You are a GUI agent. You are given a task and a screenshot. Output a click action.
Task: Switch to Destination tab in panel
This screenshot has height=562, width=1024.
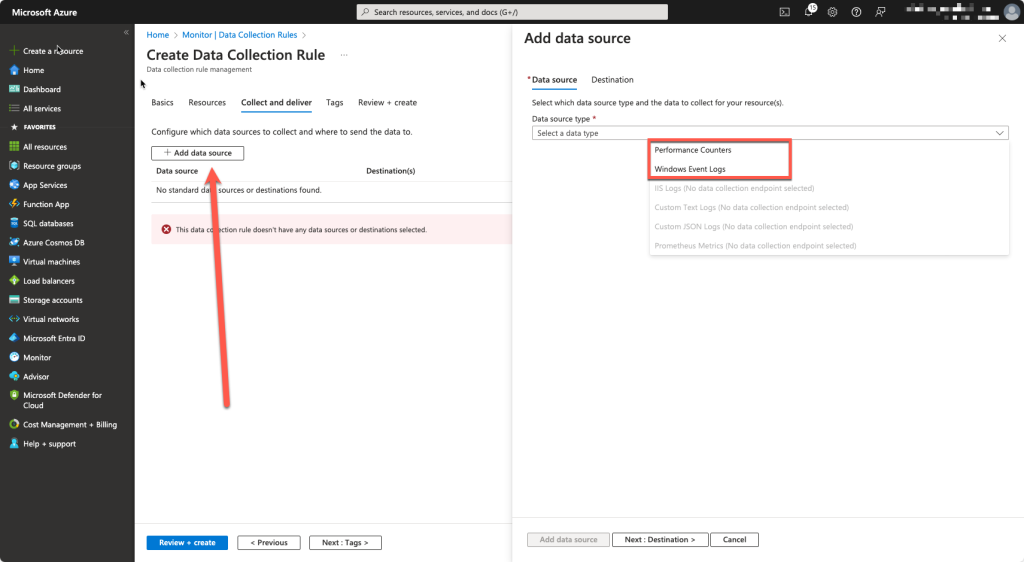point(612,80)
